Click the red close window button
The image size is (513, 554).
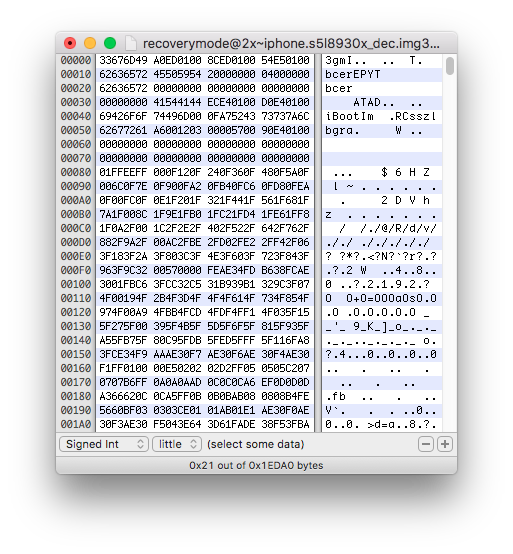pyautogui.click(x=70, y=43)
